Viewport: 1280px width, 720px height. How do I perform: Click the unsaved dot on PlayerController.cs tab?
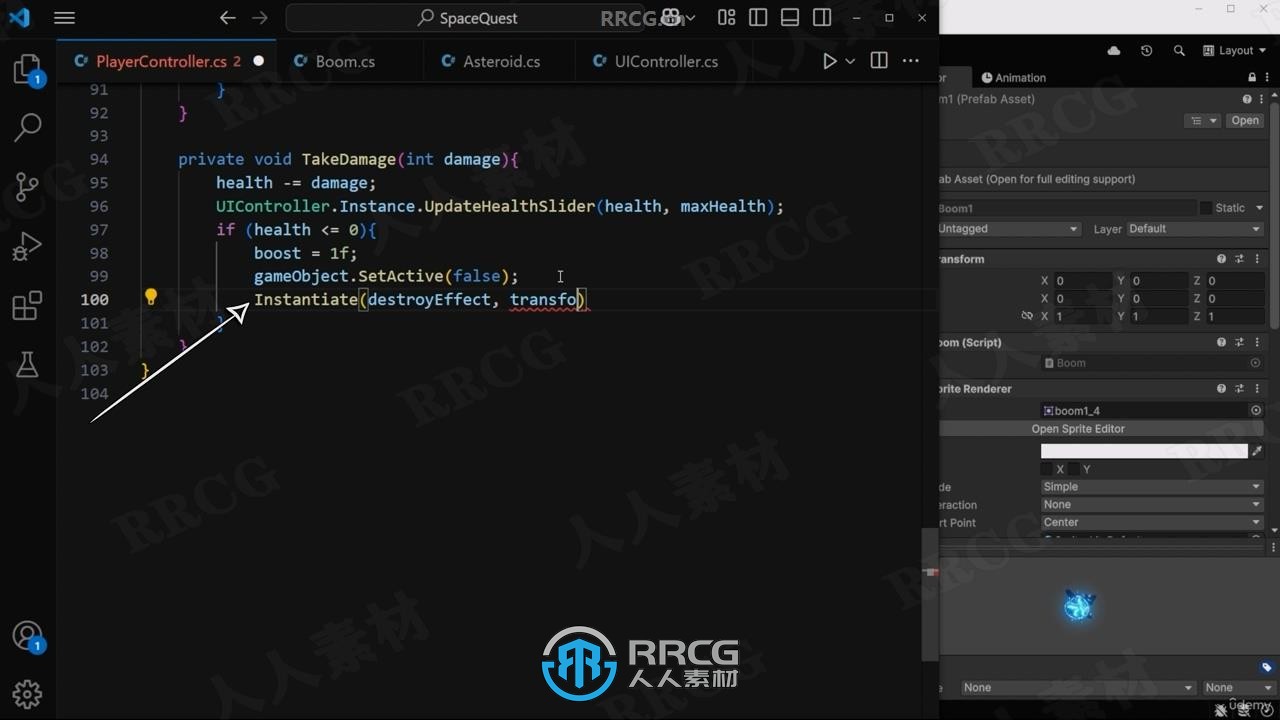[259, 61]
